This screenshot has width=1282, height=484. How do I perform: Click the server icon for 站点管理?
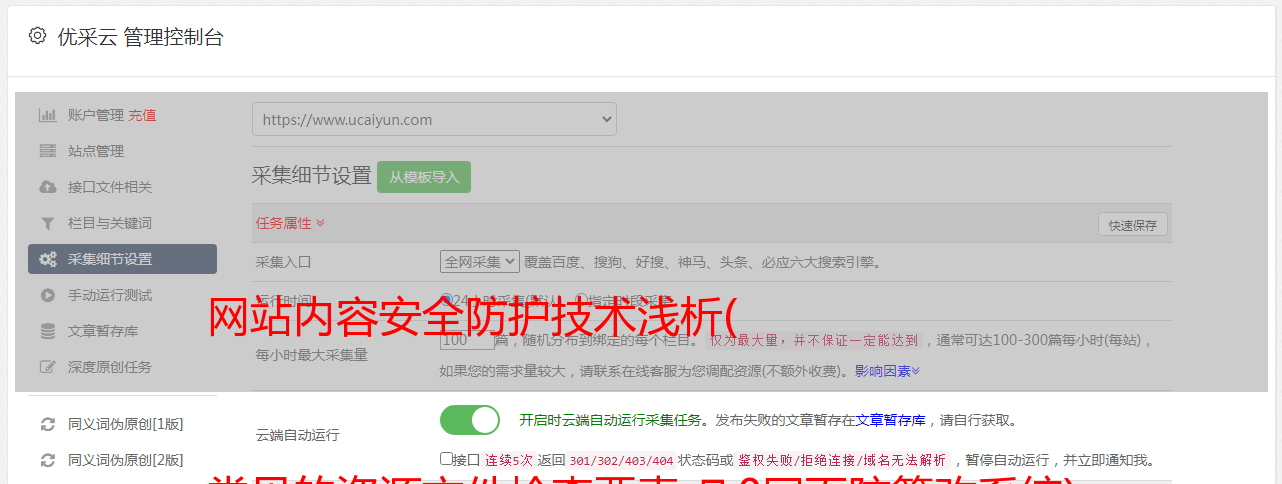pyautogui.click(x=47, y=151)
